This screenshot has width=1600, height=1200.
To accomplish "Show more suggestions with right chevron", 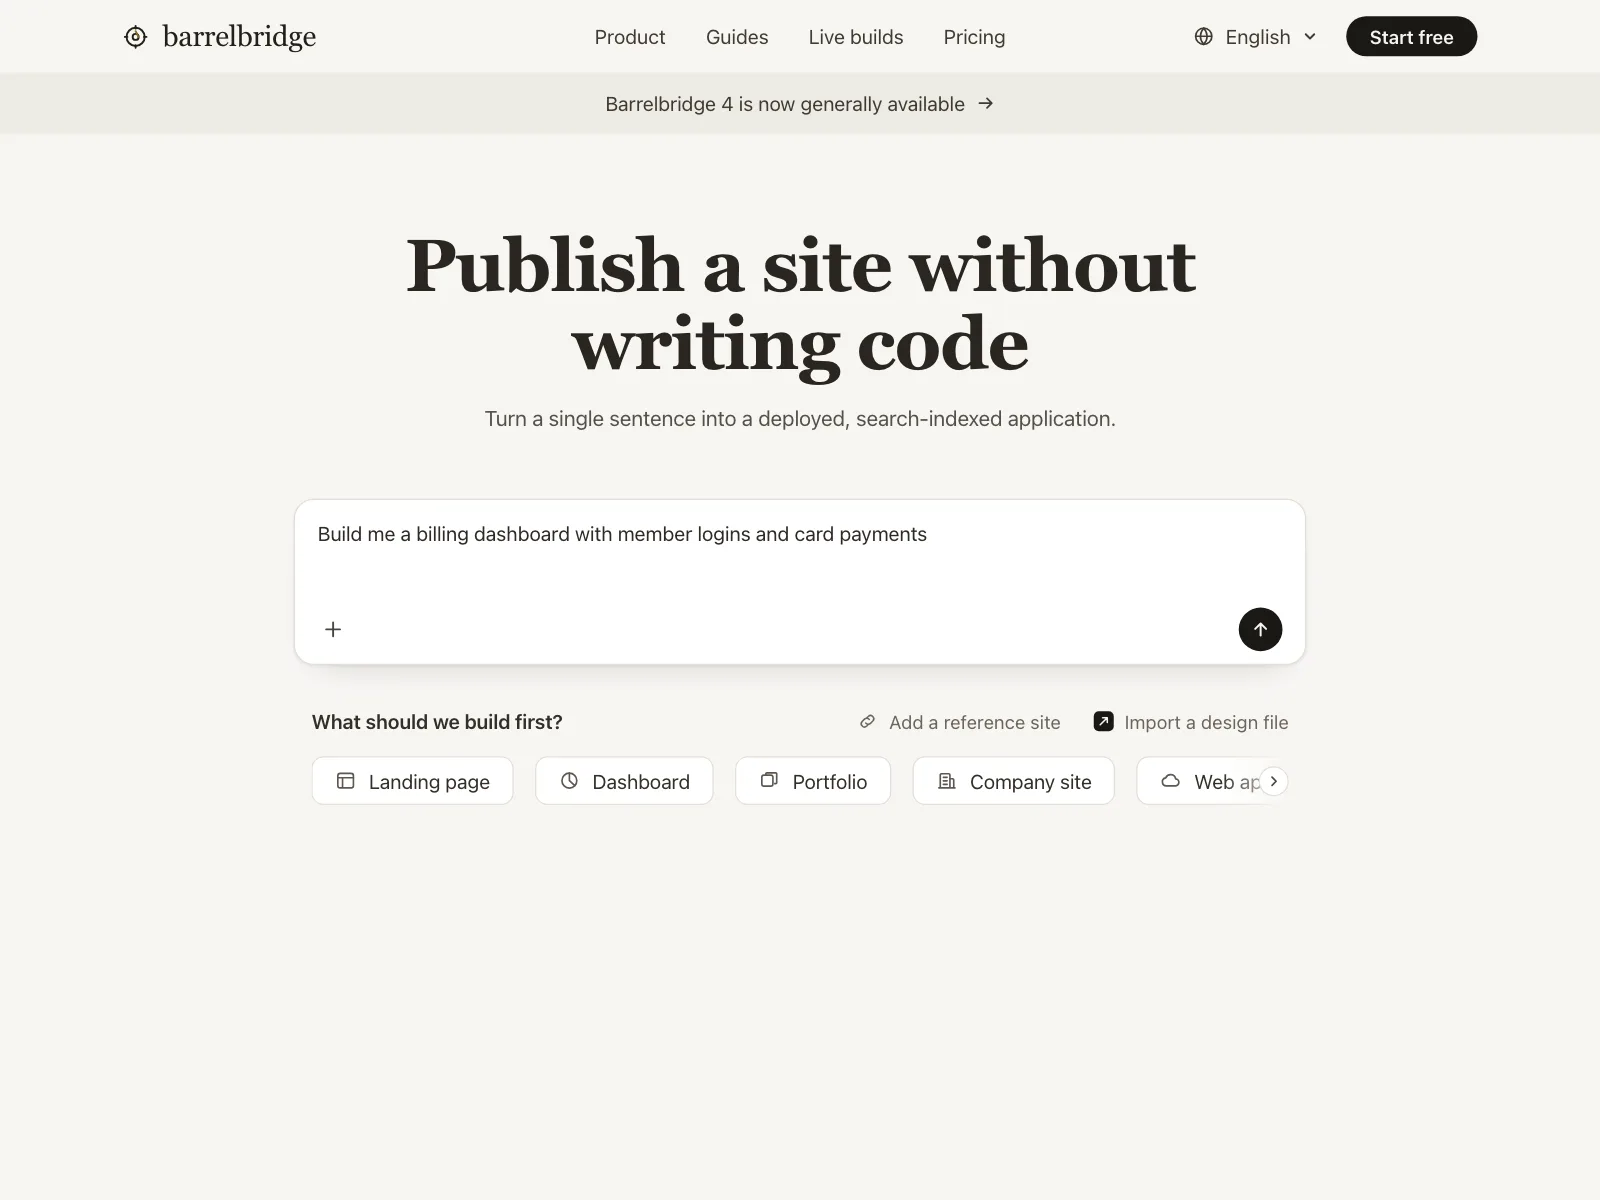I will point(1273,781).
